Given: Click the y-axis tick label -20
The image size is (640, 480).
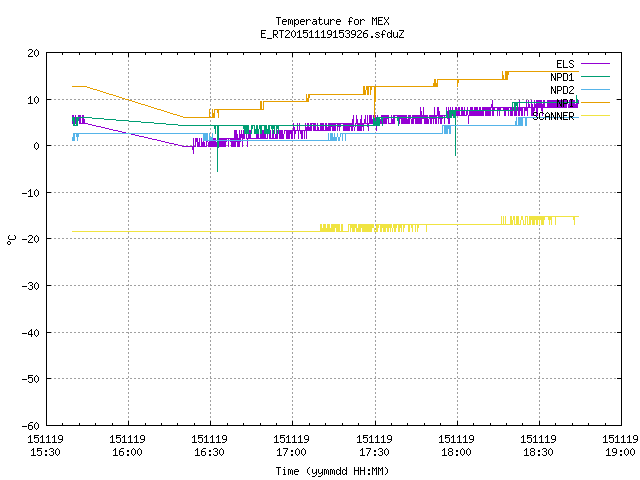Looking at the screenshot, I should (x=31, y=239).
